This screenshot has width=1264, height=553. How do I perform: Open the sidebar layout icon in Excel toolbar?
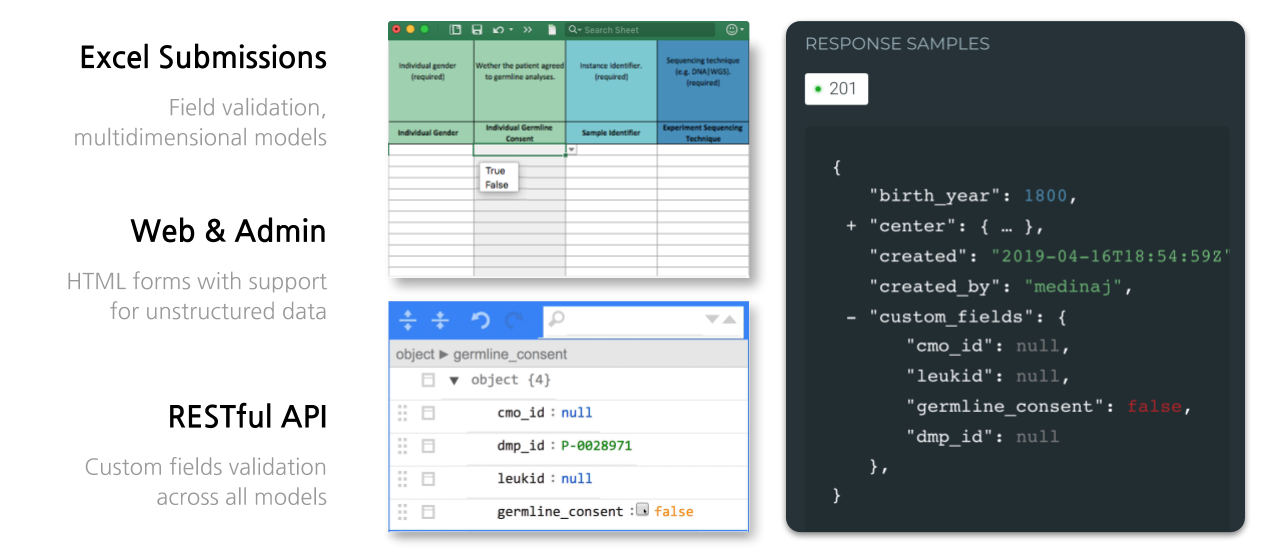pos(456,30)
